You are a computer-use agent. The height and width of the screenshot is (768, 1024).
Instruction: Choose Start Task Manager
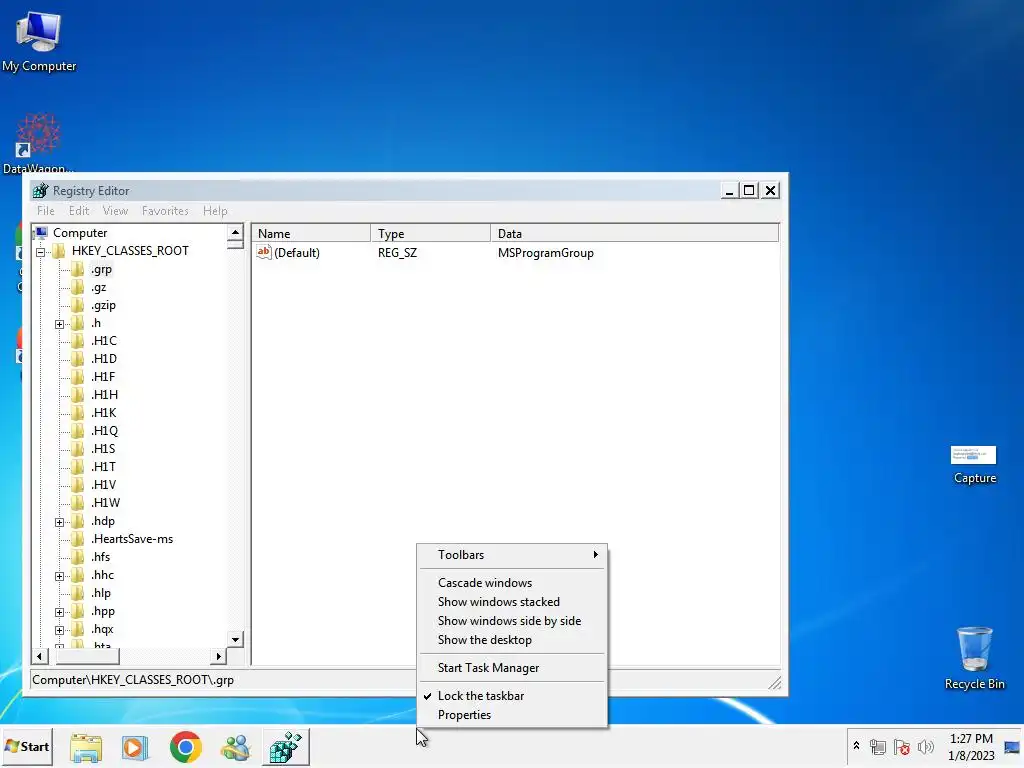pyautogui.click(x=512, y=667)
